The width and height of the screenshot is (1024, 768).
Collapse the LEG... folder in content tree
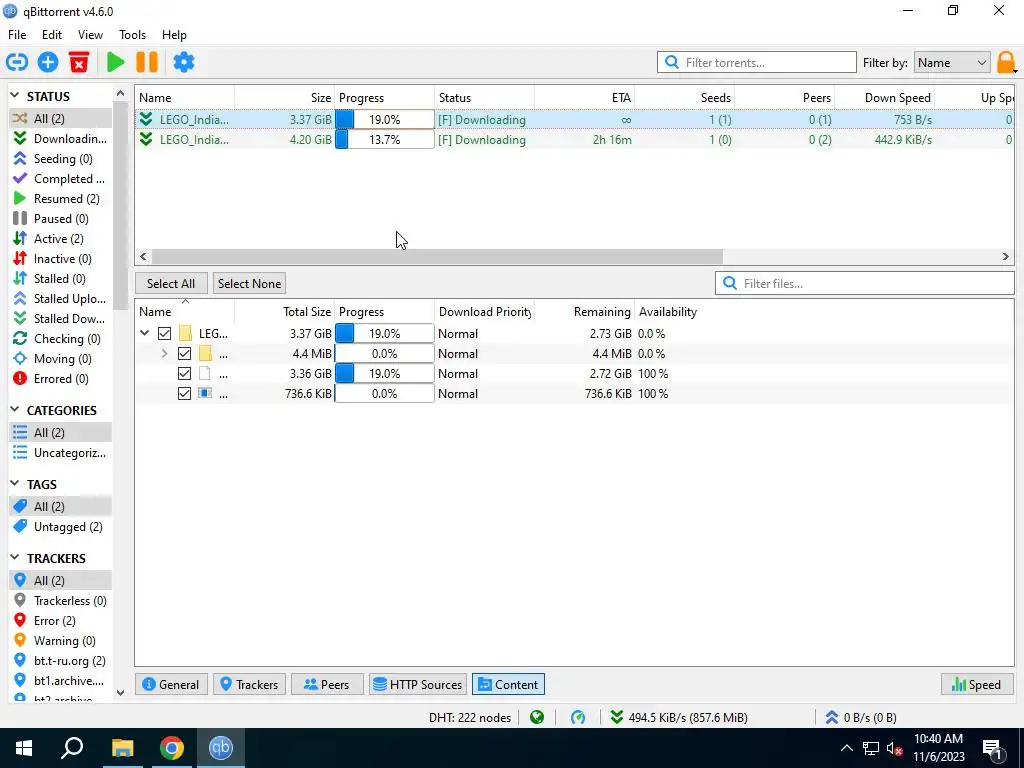coord(144,334)
